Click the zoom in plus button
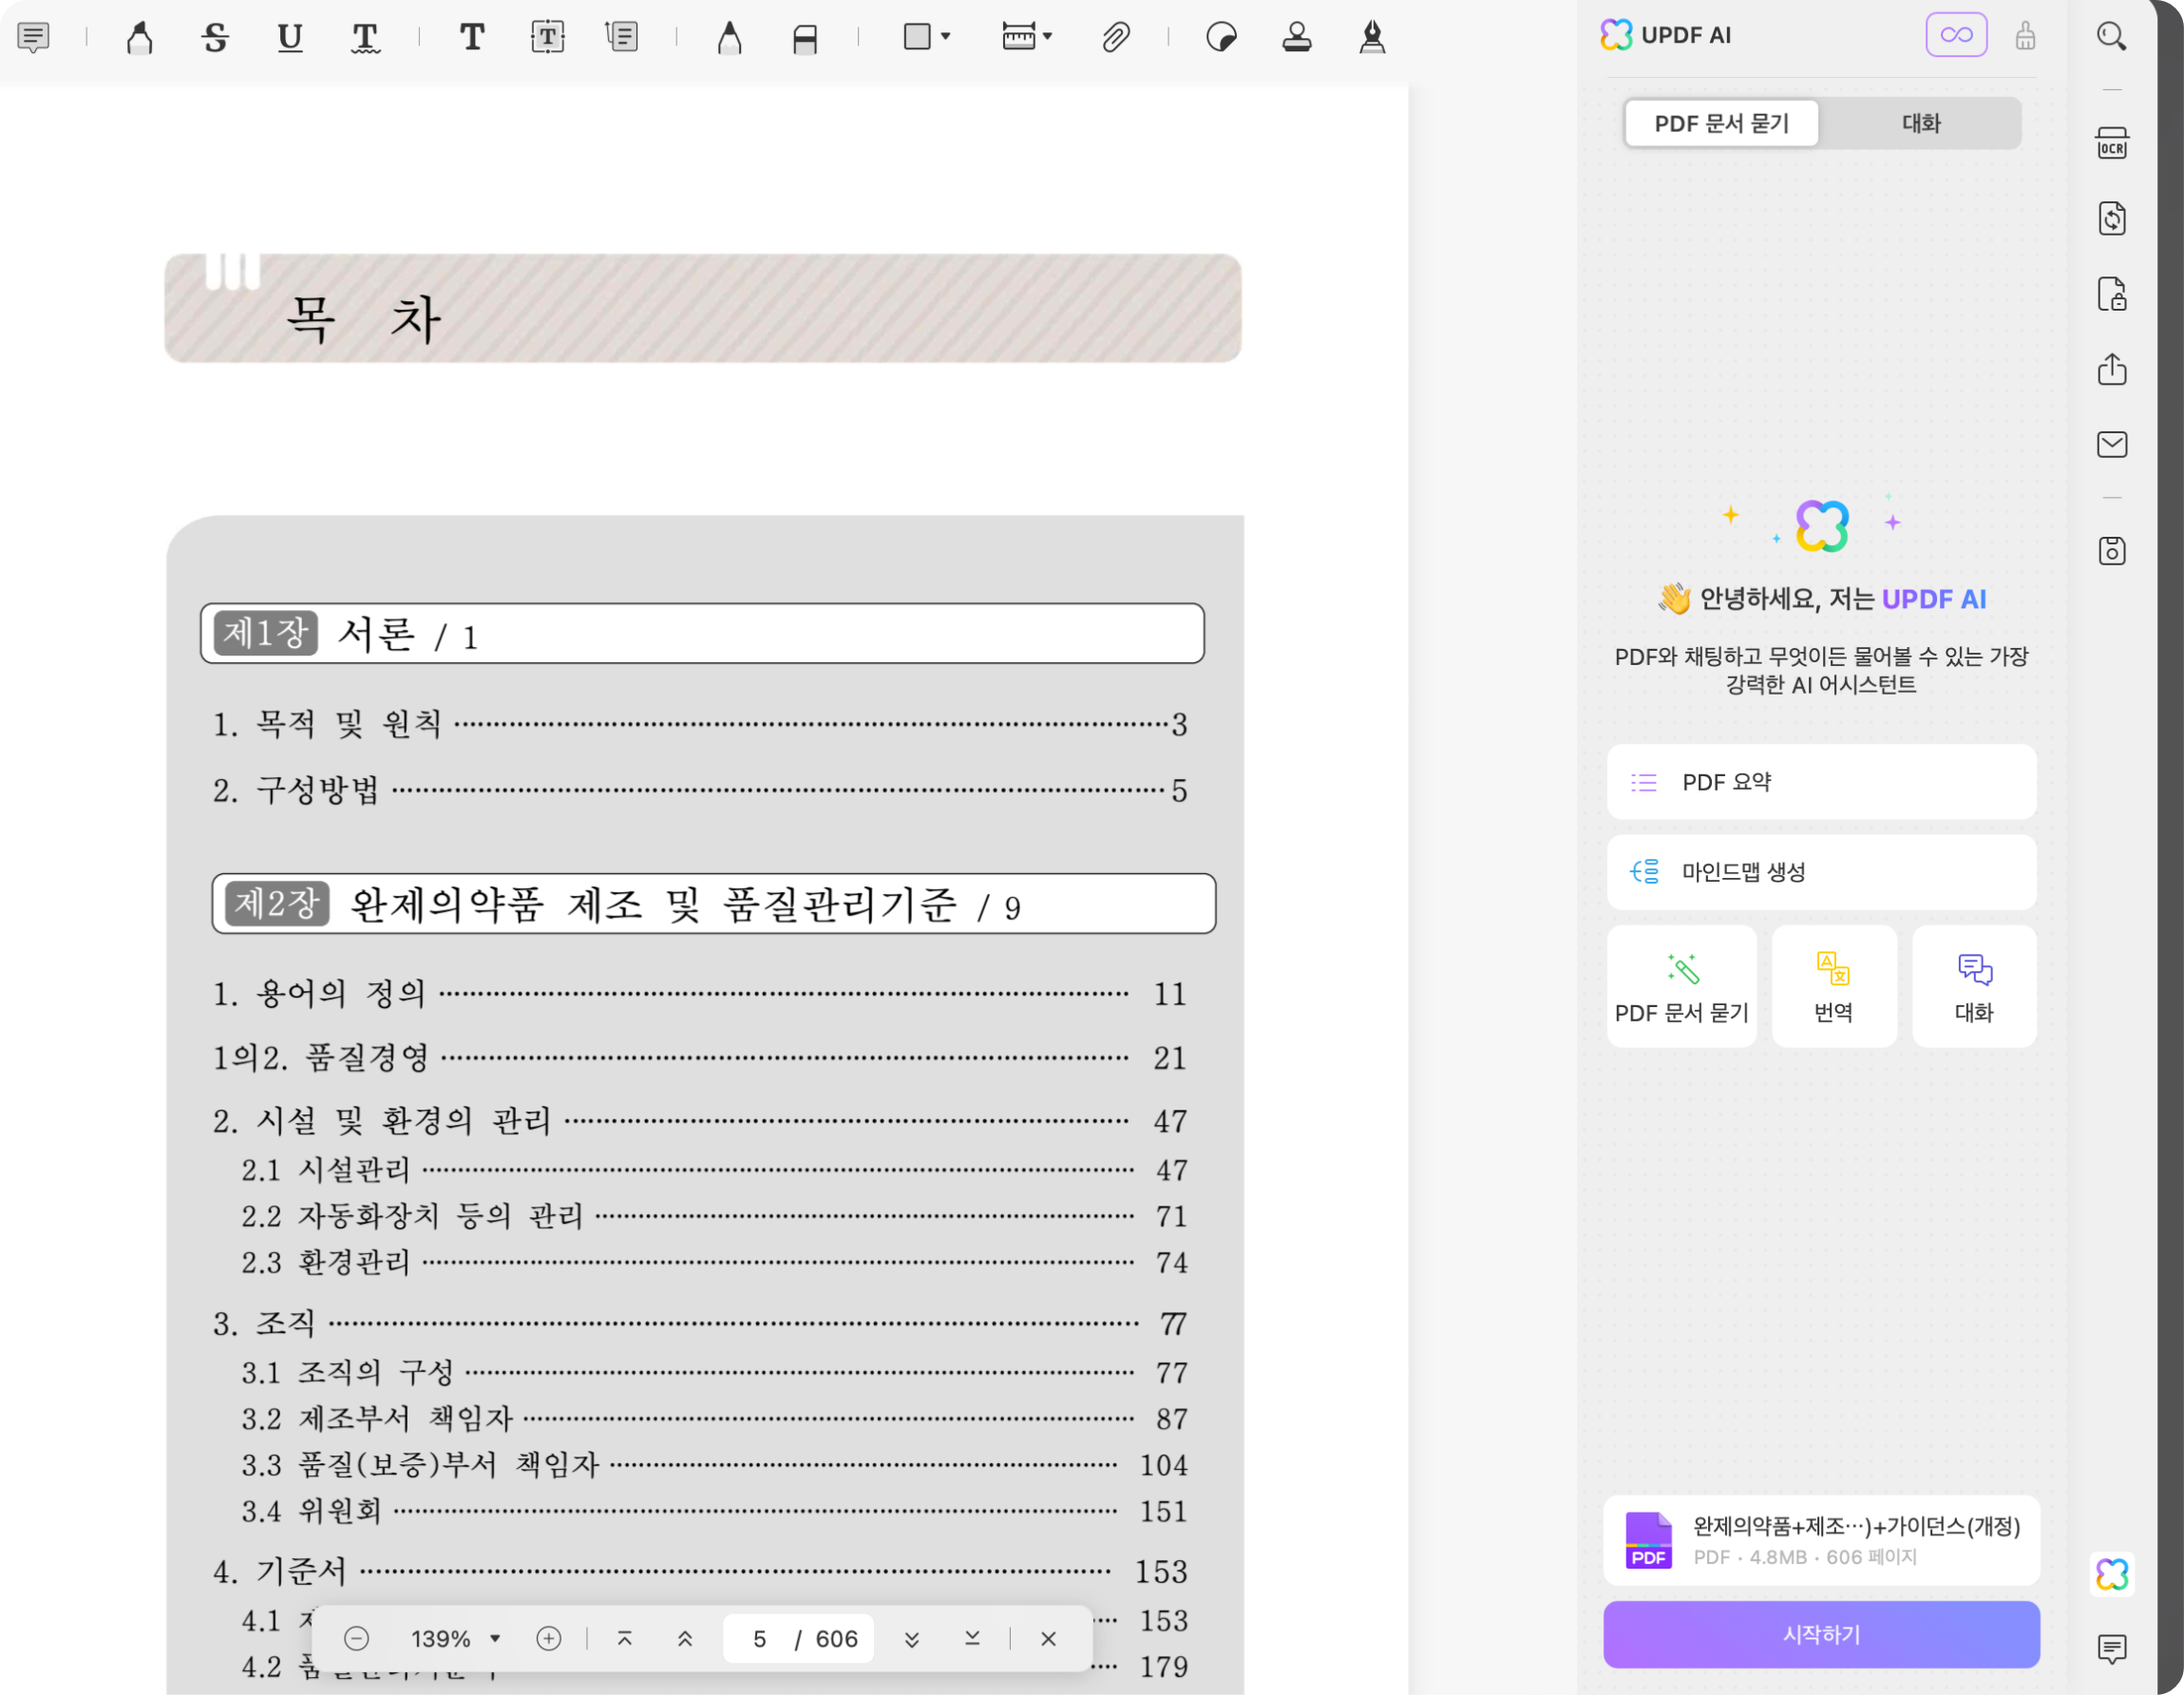The width and height of the screenshot is (2184, 1695). pos(548,1638)
